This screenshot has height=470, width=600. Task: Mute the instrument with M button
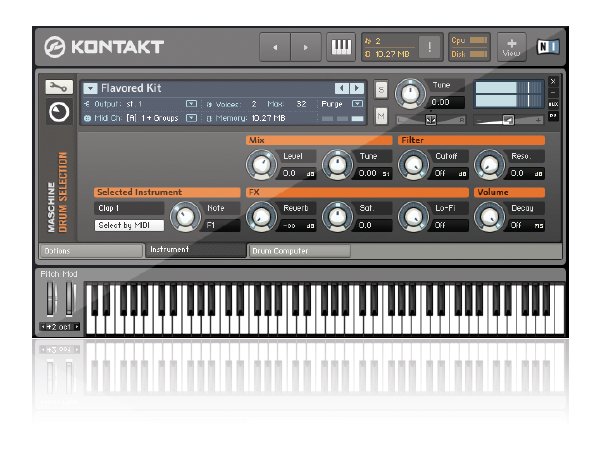tap(381, 116)
